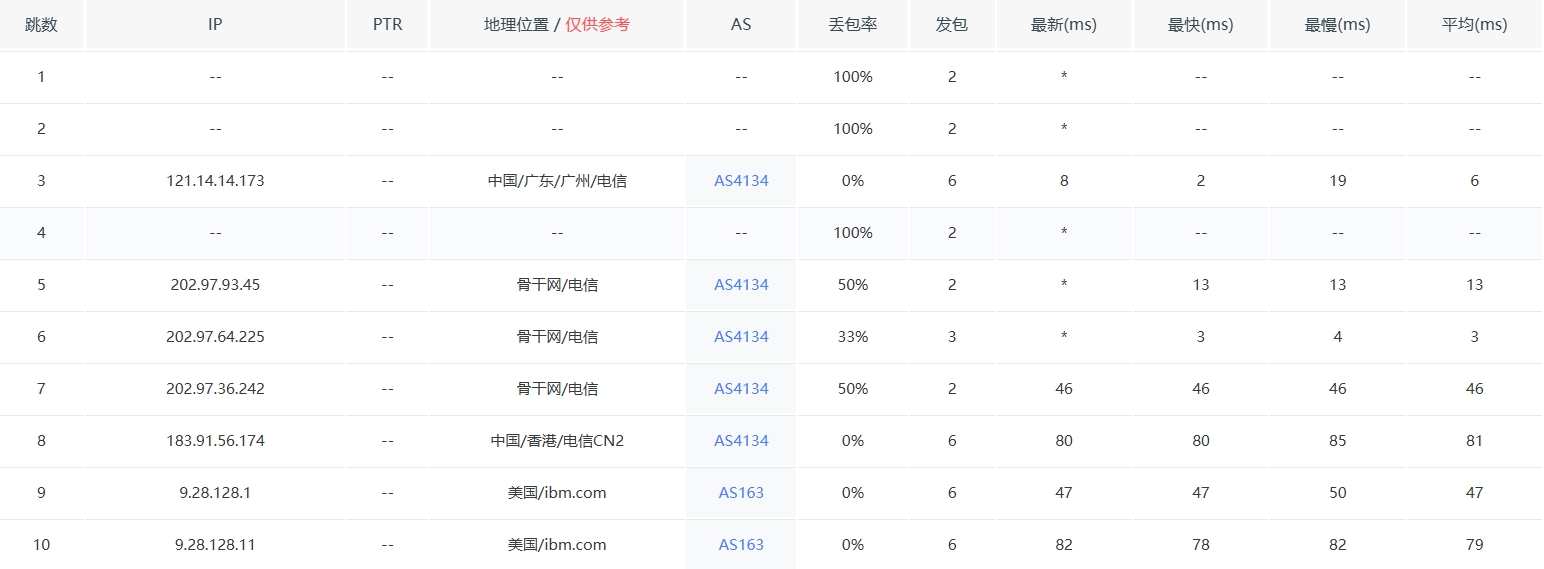Click the average value 81 in hop 8
The image size is (1544, 569).
pyautogui.click(x=1475, y=441)
